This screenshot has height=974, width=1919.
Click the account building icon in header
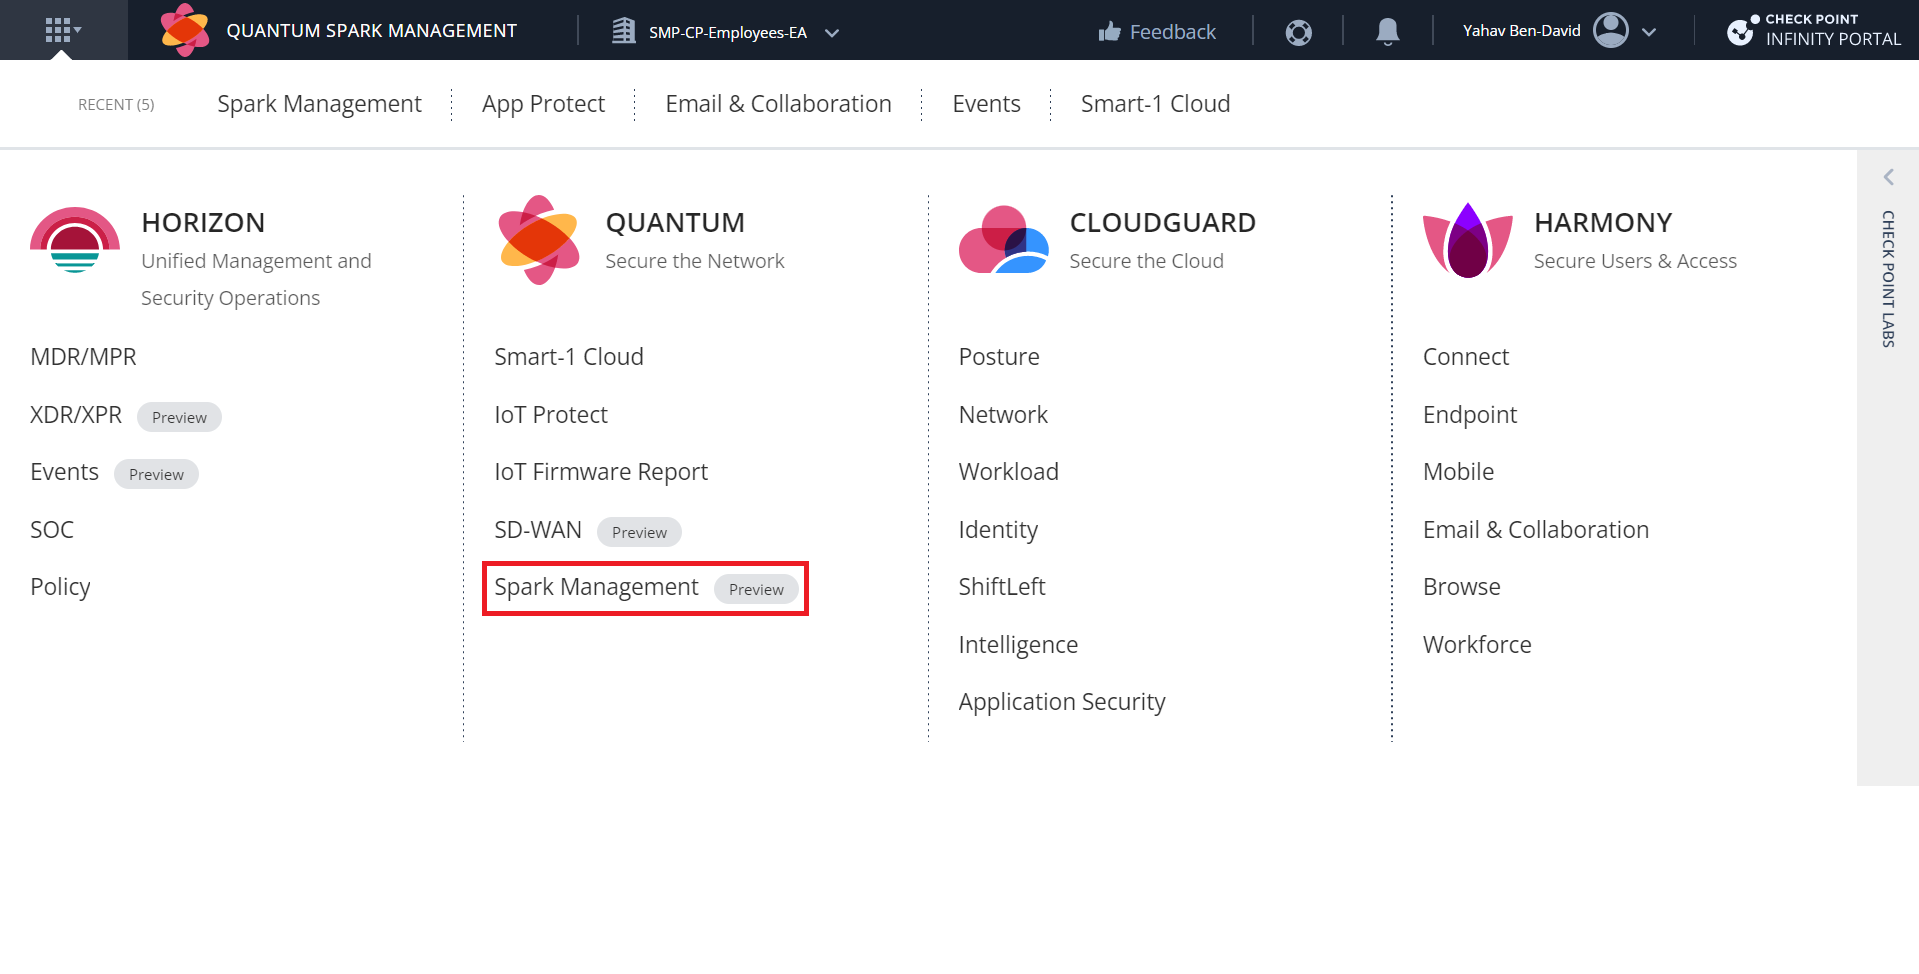(x=624, y=31)
